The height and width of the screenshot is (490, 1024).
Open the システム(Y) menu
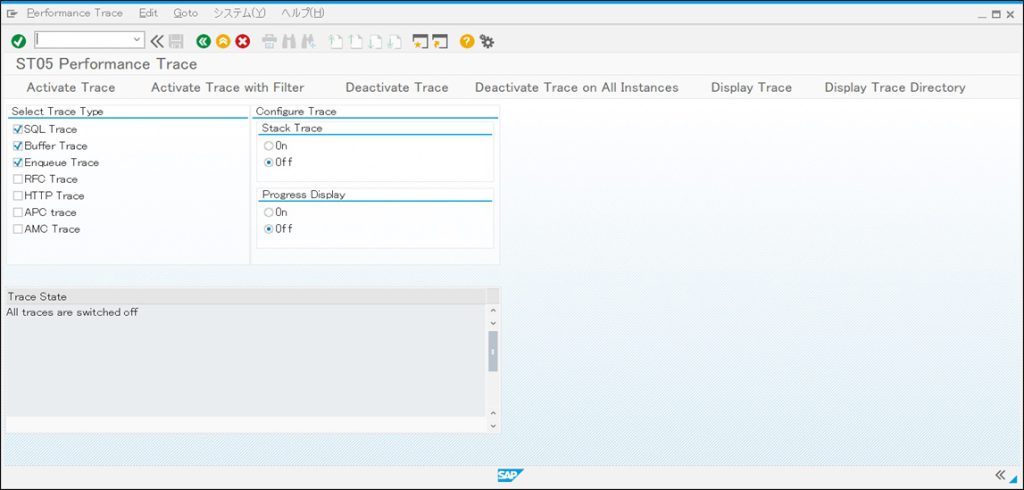click(x=239, y=13)
